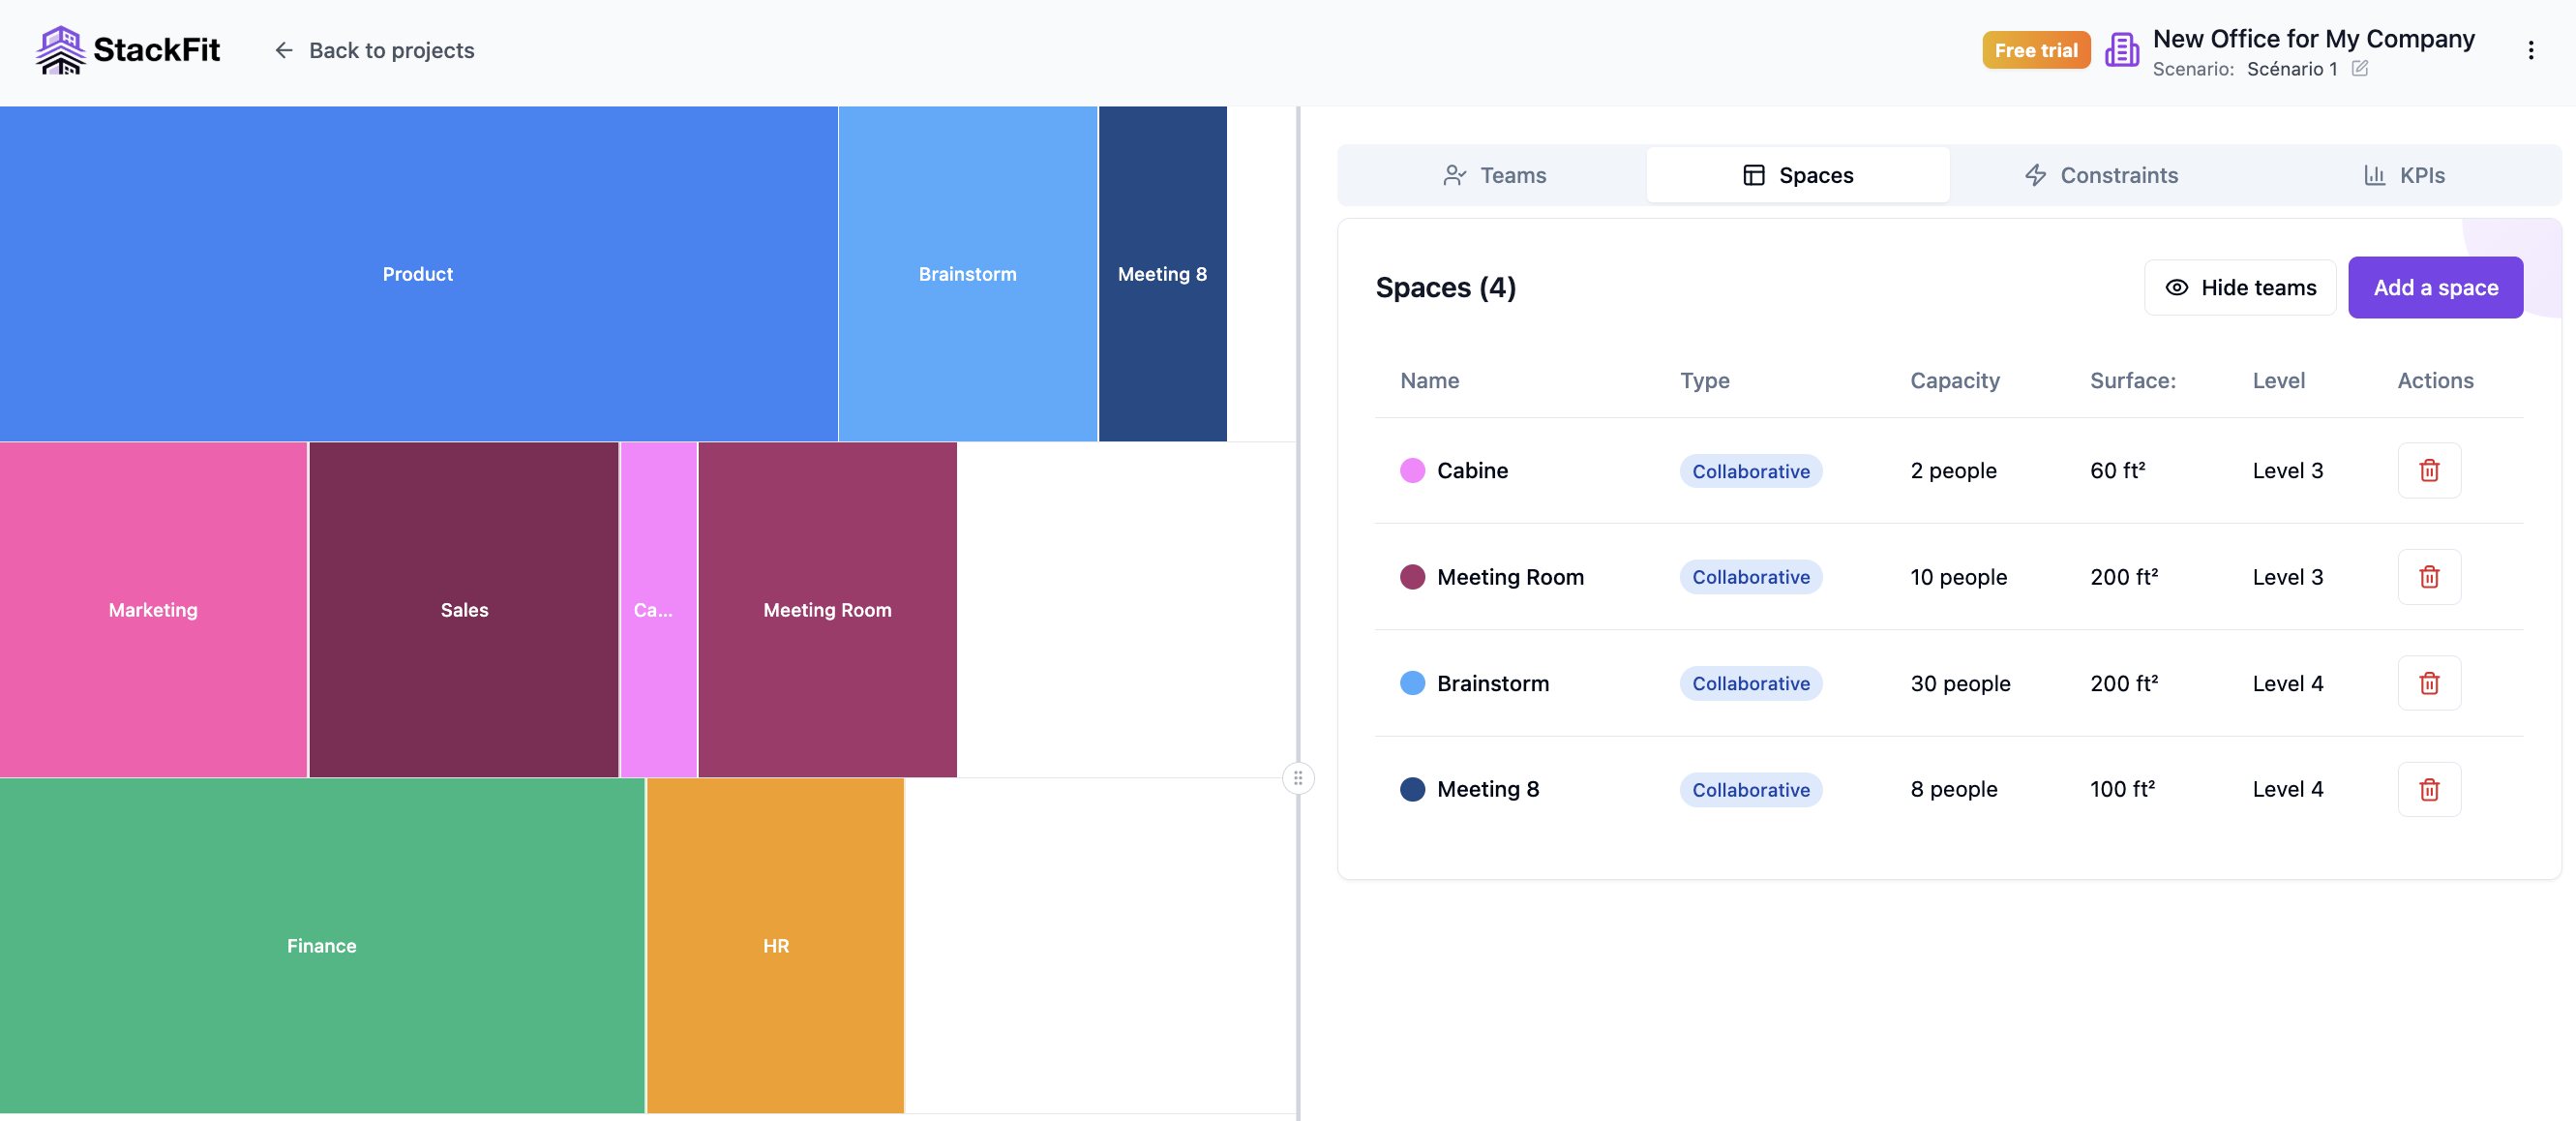Delete the Brainstorm space using the trash icon
Screen dimensions: 2576x1121
coord(2429,683)
